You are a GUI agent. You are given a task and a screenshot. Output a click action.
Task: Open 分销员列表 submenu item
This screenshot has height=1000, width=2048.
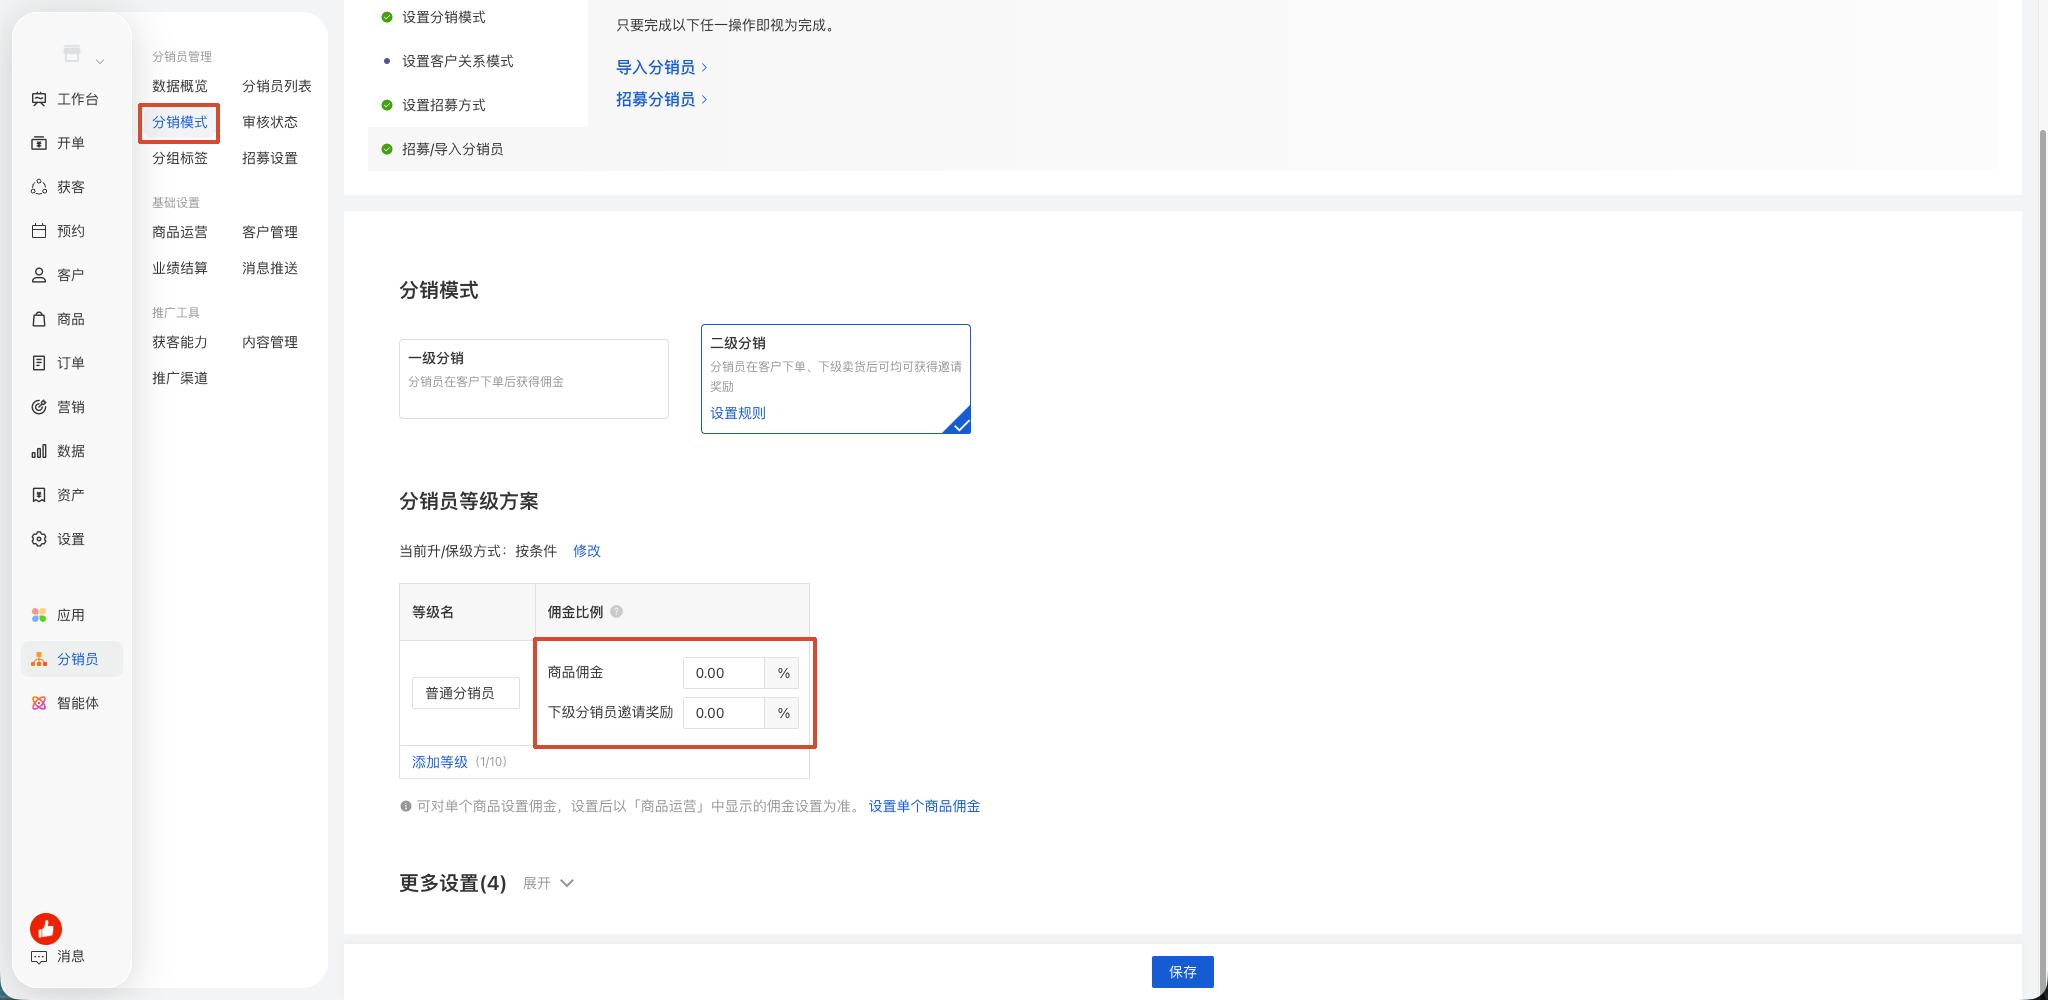tap(277, 86)
